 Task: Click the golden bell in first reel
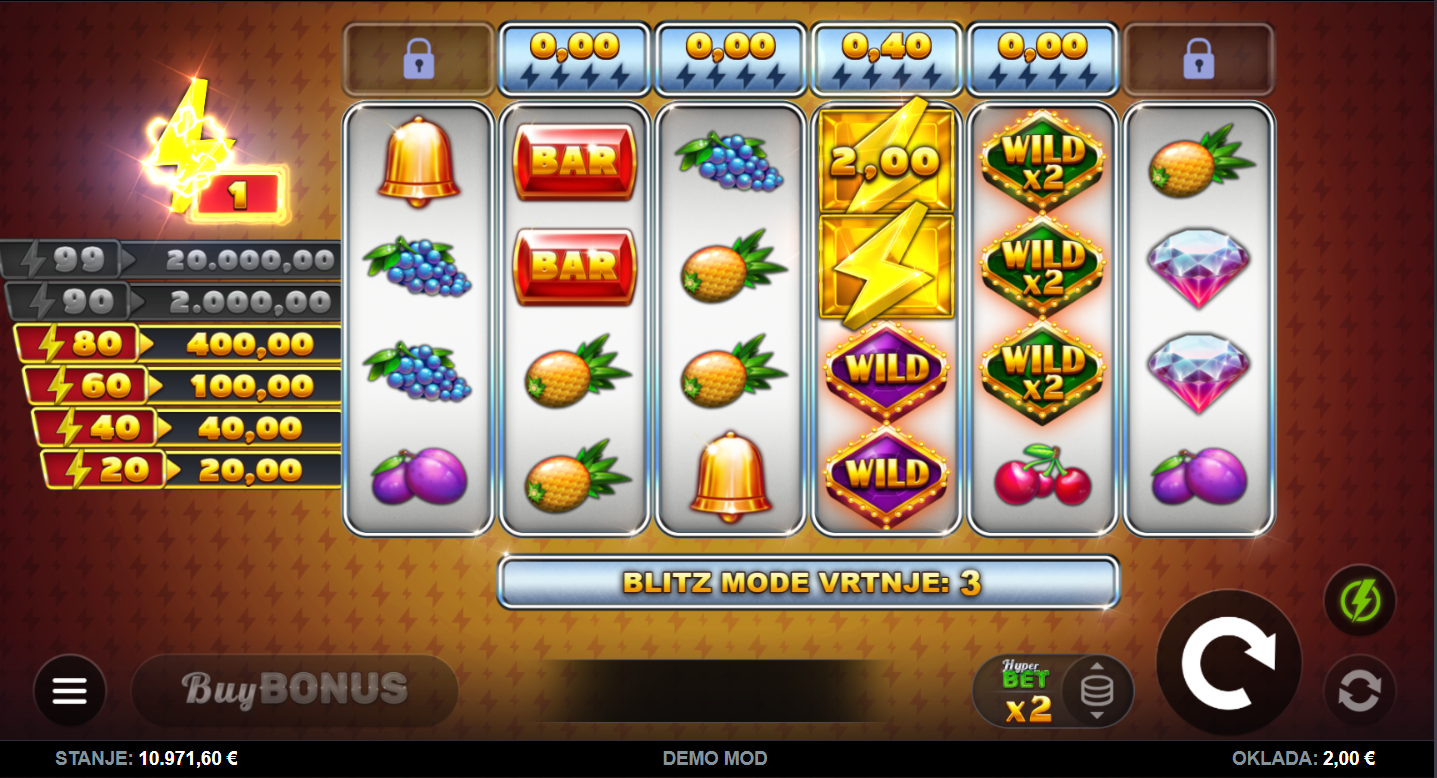(x=419, y=162)
